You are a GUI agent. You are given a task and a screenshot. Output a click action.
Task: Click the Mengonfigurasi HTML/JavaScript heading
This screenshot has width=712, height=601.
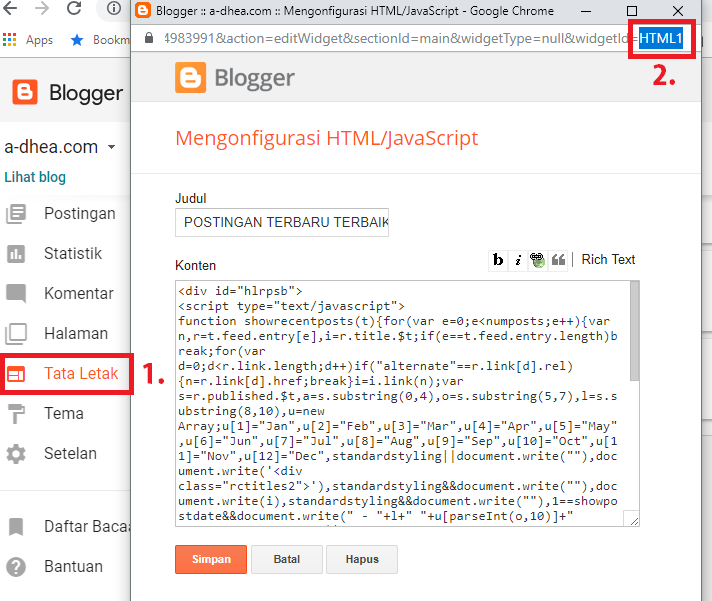[326, 138]
